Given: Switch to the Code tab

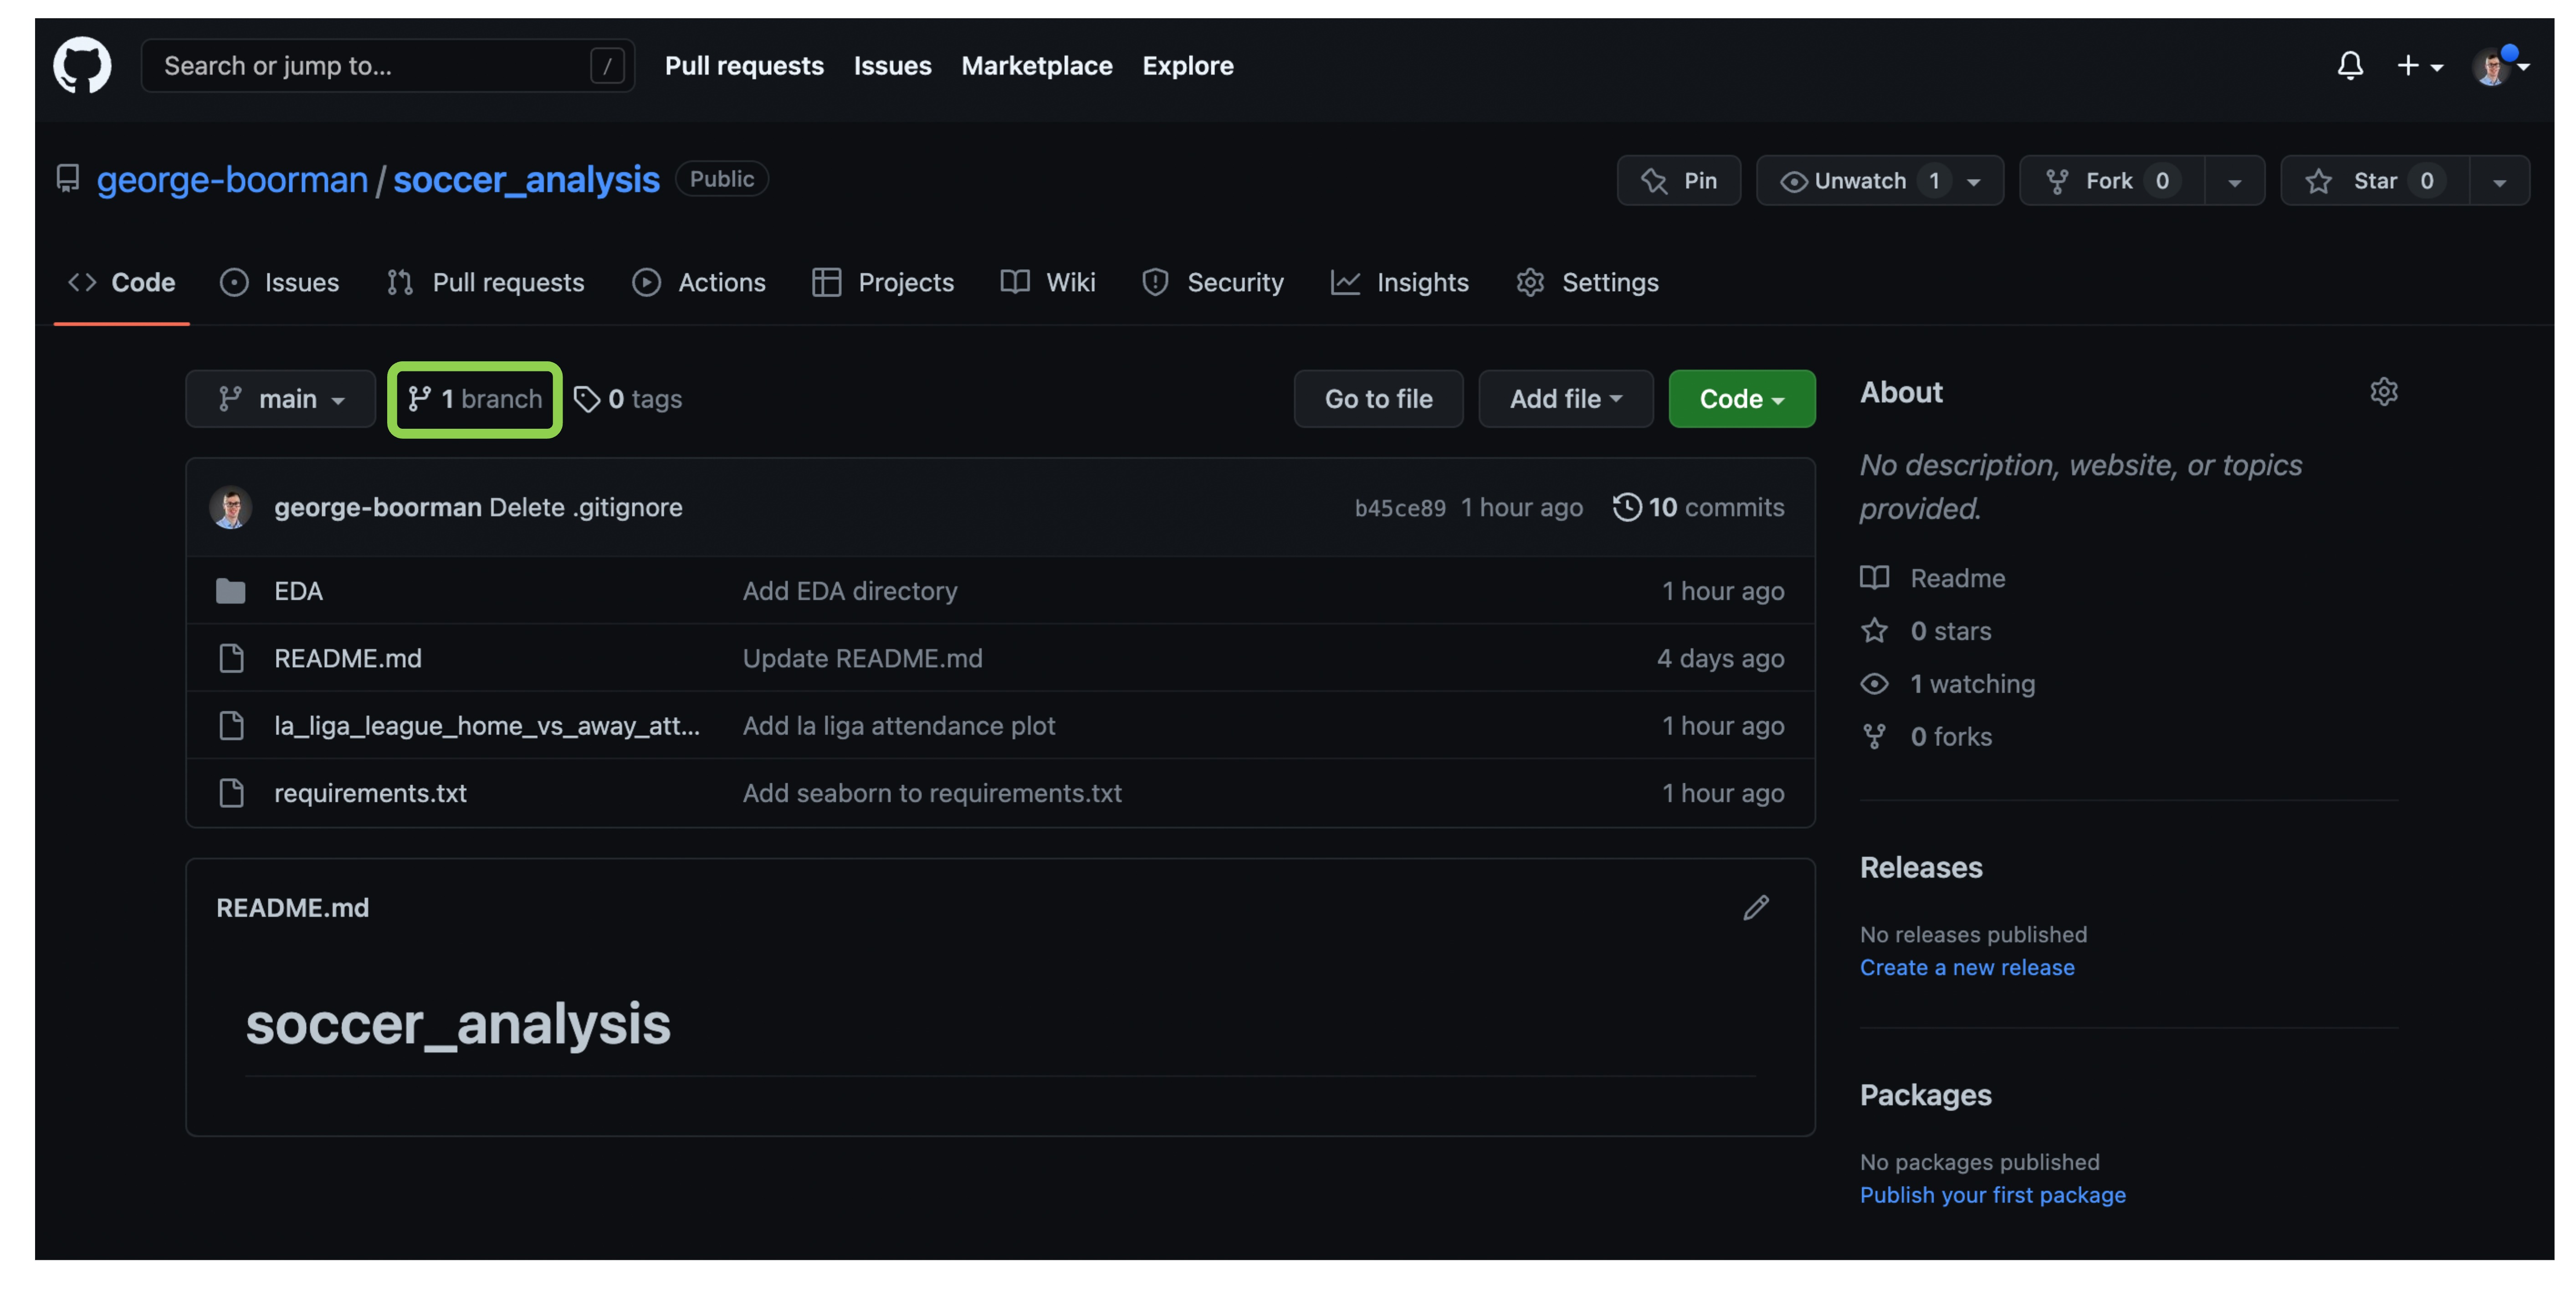Looking at the screenshot, I should (x=121, y=282).
